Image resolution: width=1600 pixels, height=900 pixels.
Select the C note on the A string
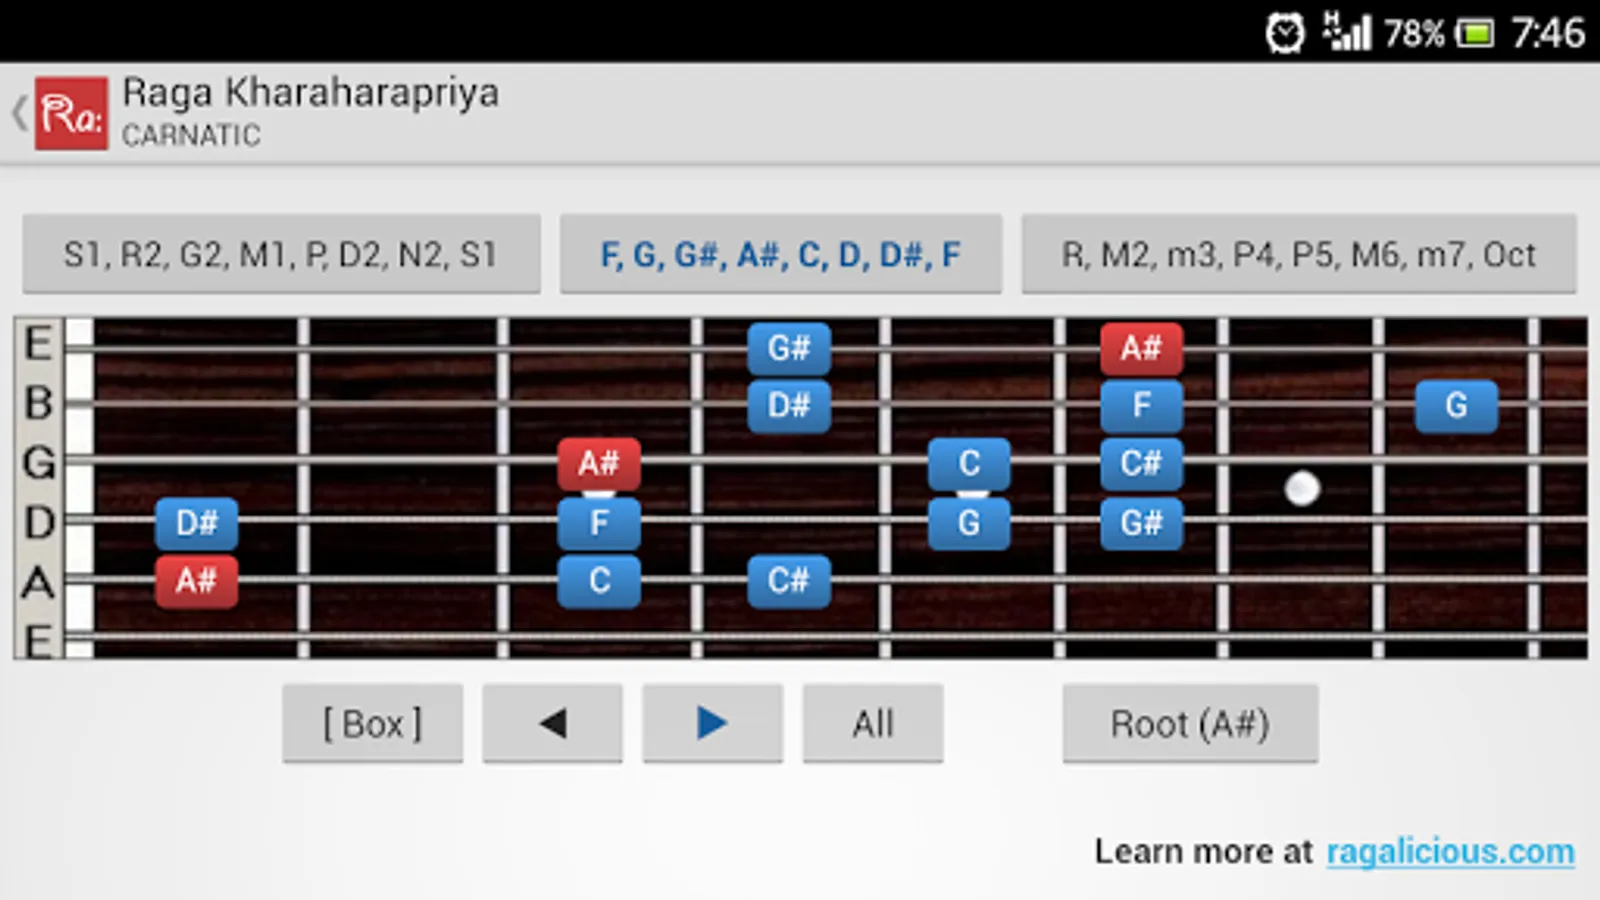(599, 581)
